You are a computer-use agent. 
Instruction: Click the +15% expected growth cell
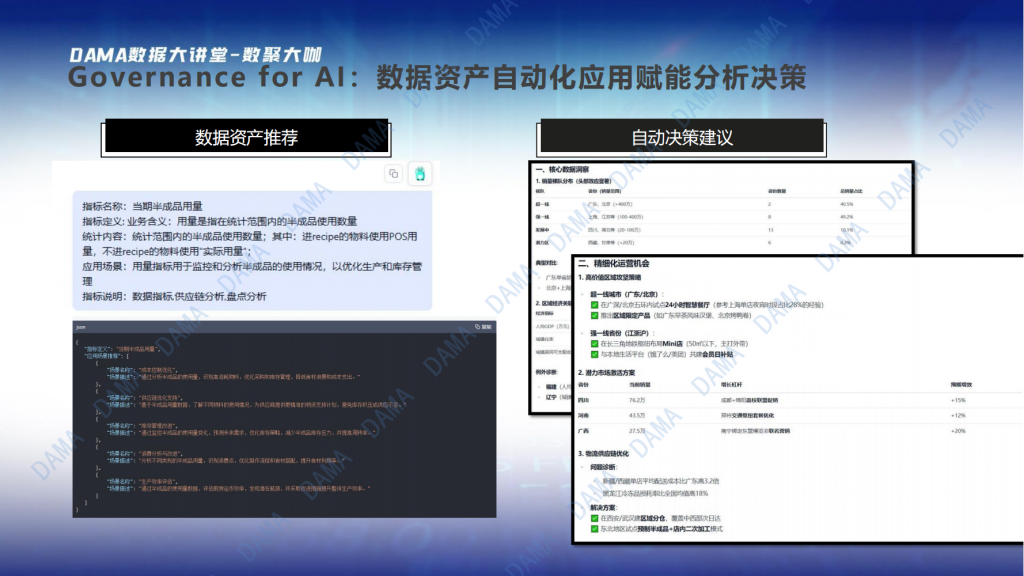tap(958, 400)
